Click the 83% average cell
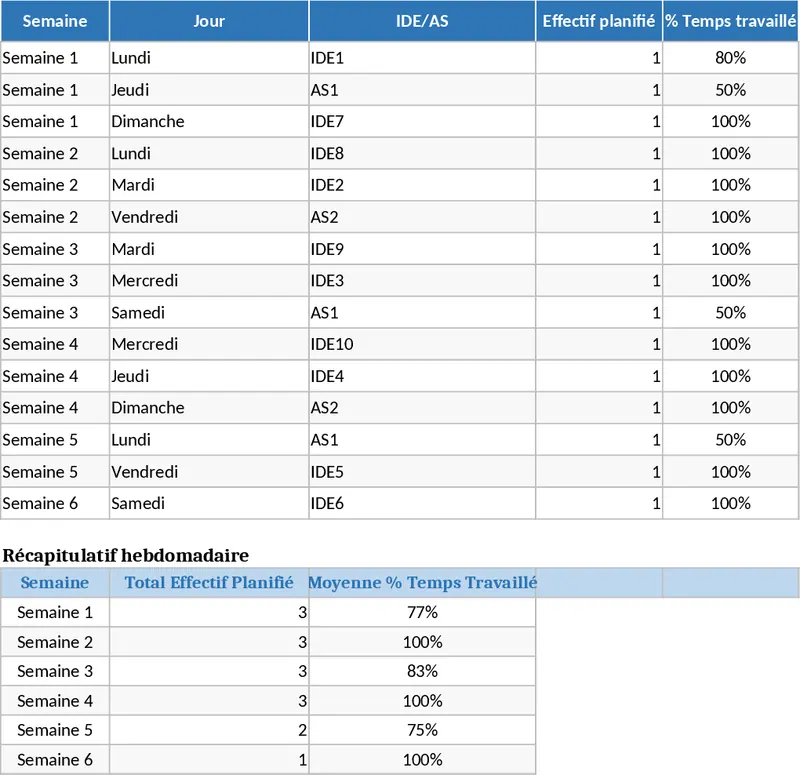This screenshot has width=800, height=775. pos(422,672)
